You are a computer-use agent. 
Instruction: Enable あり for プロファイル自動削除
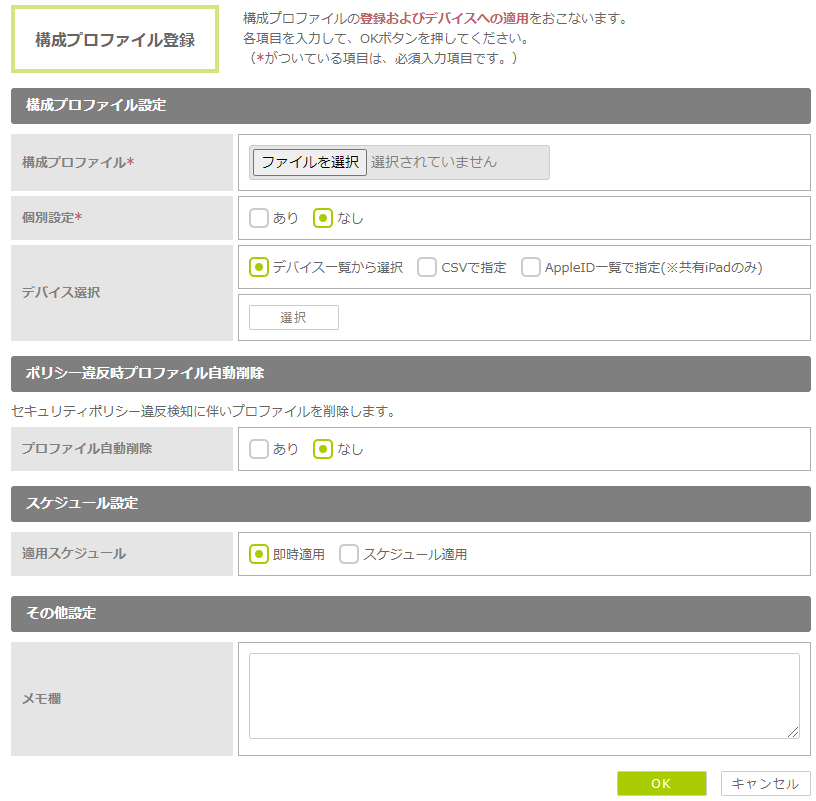point(259,449)
